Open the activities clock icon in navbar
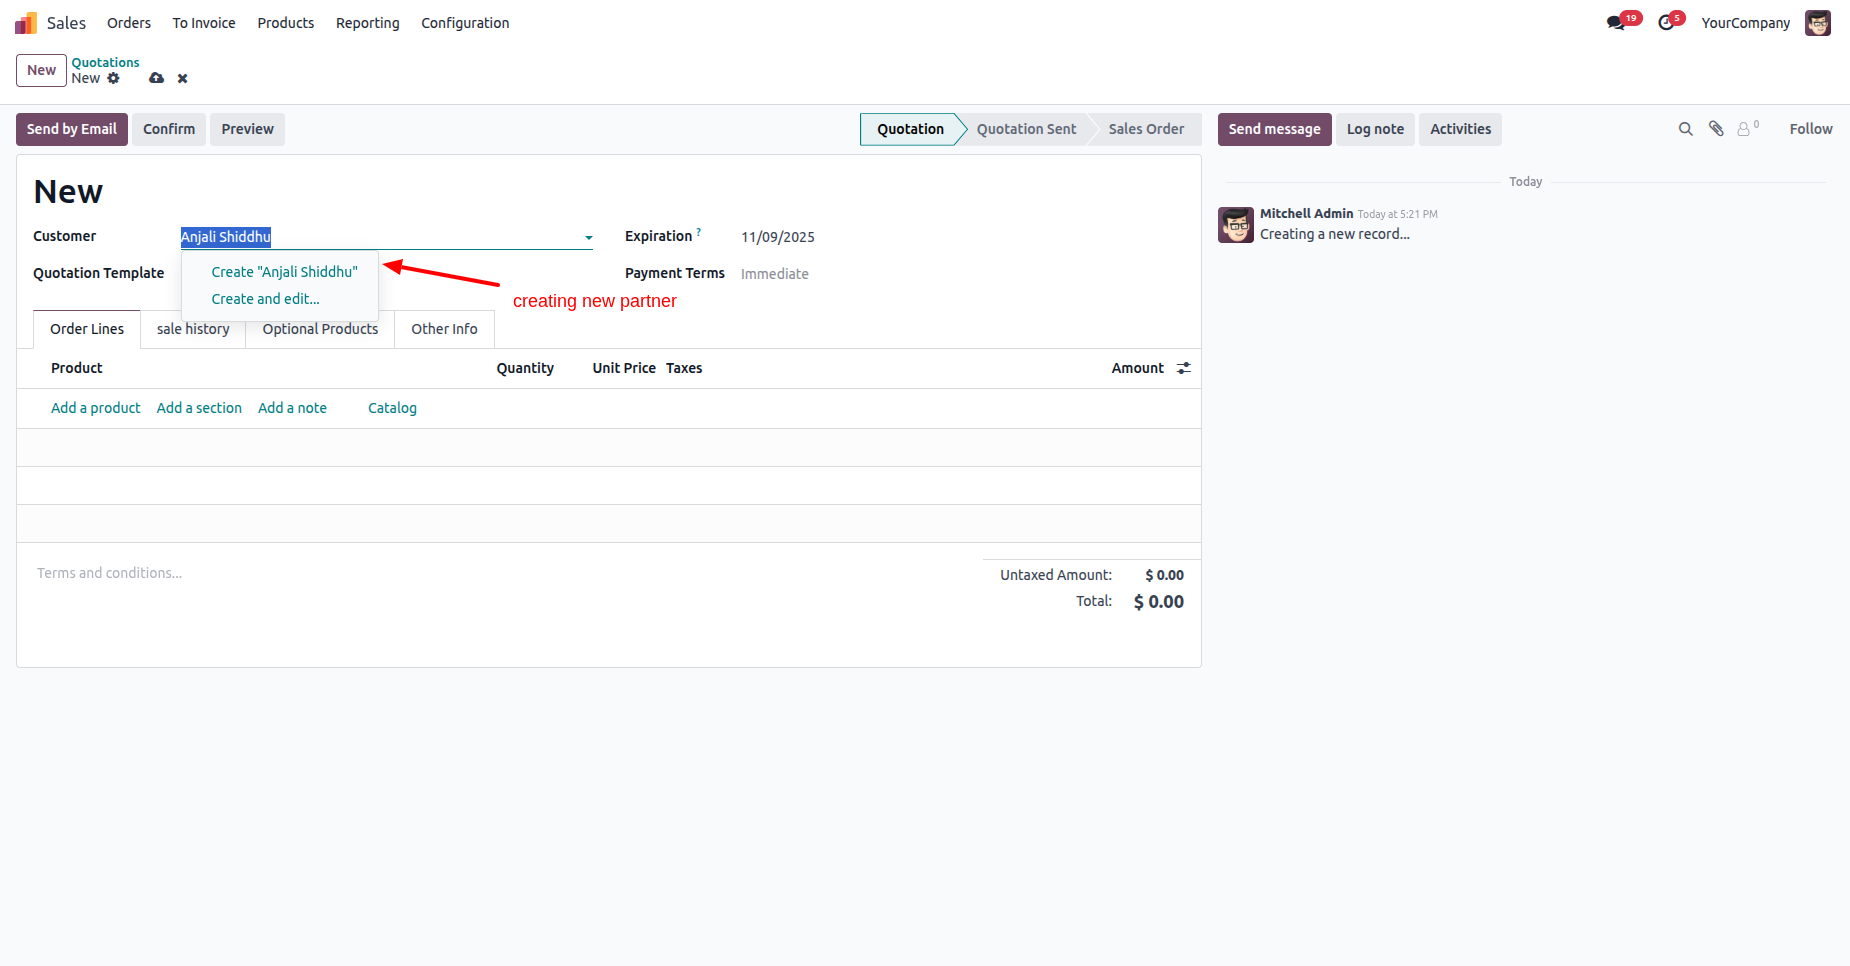 [x=1666, y=23]
